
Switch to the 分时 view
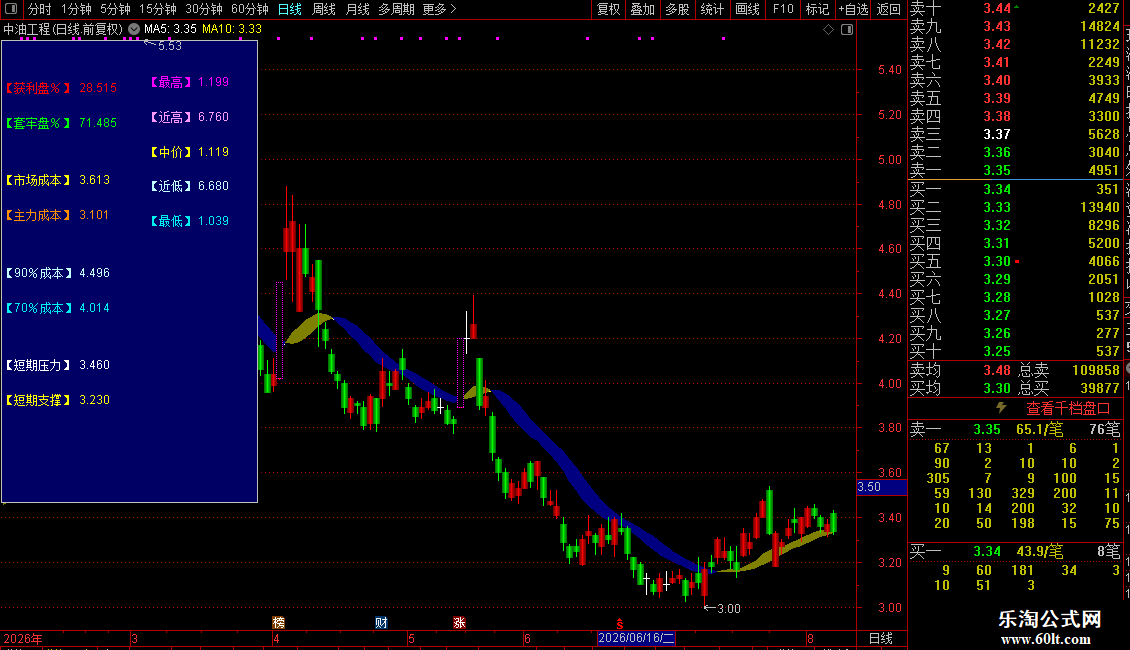point(40,9)
